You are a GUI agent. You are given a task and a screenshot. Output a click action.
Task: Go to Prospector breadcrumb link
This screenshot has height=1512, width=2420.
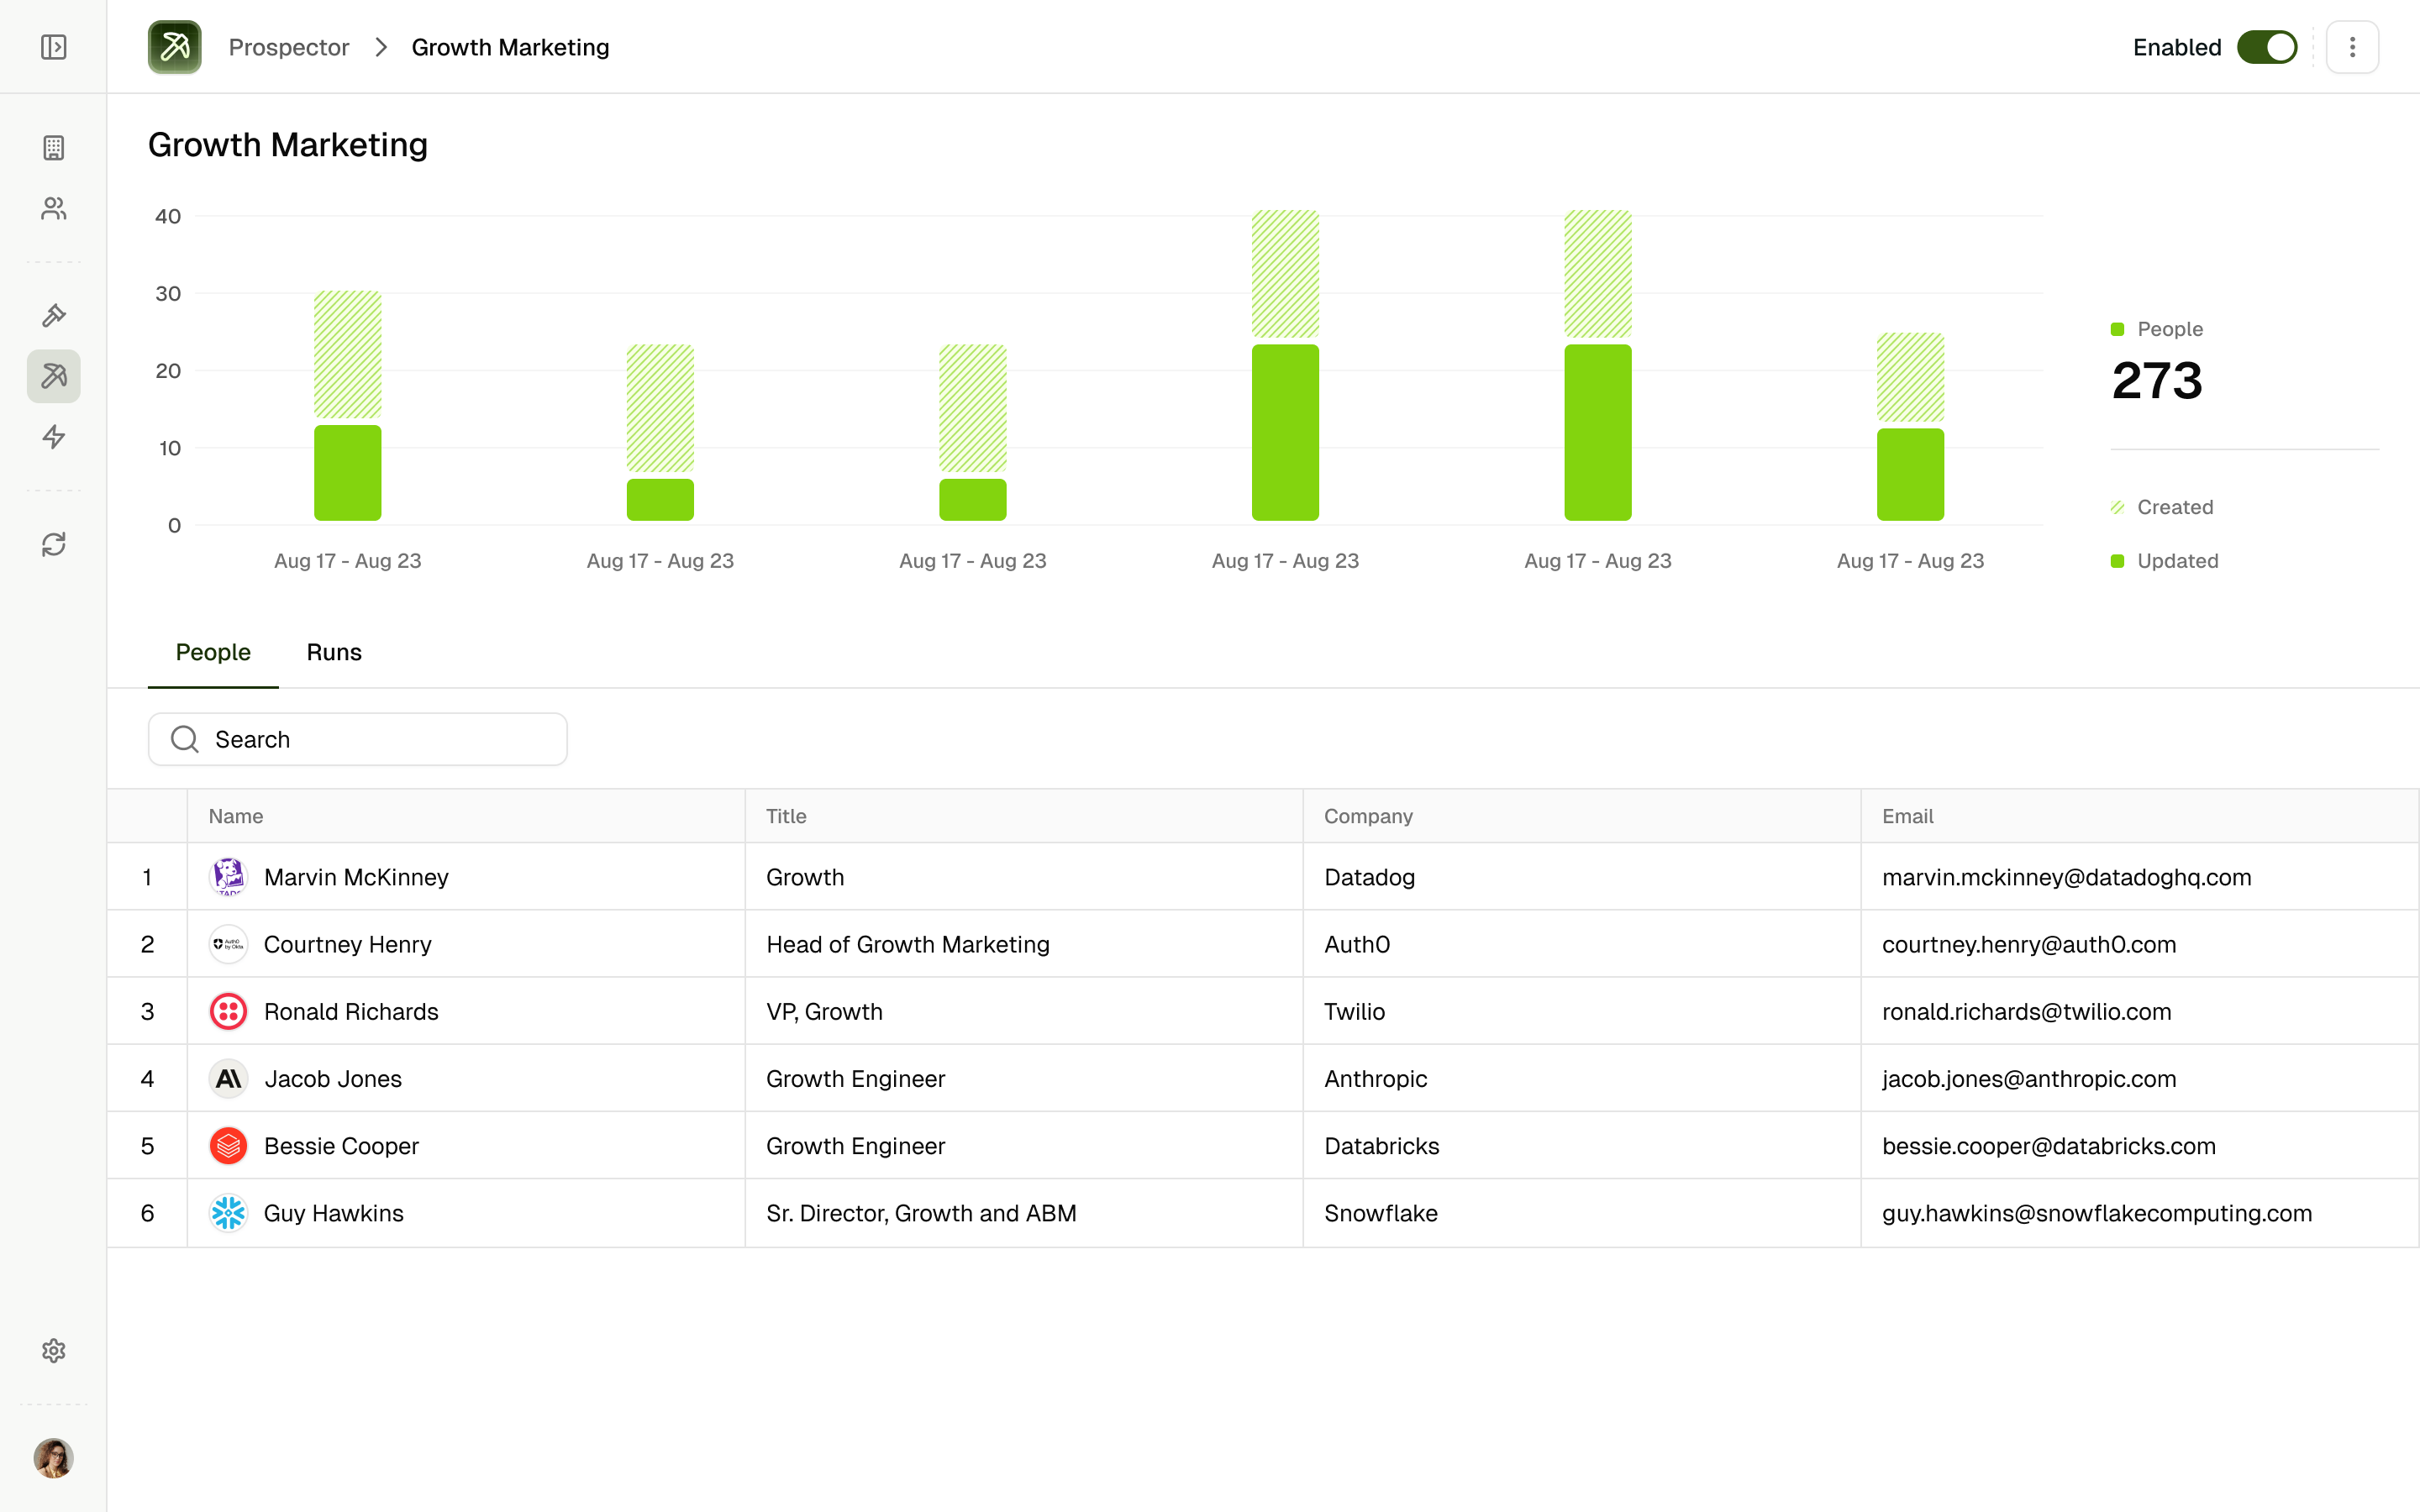tap(288, 47)
